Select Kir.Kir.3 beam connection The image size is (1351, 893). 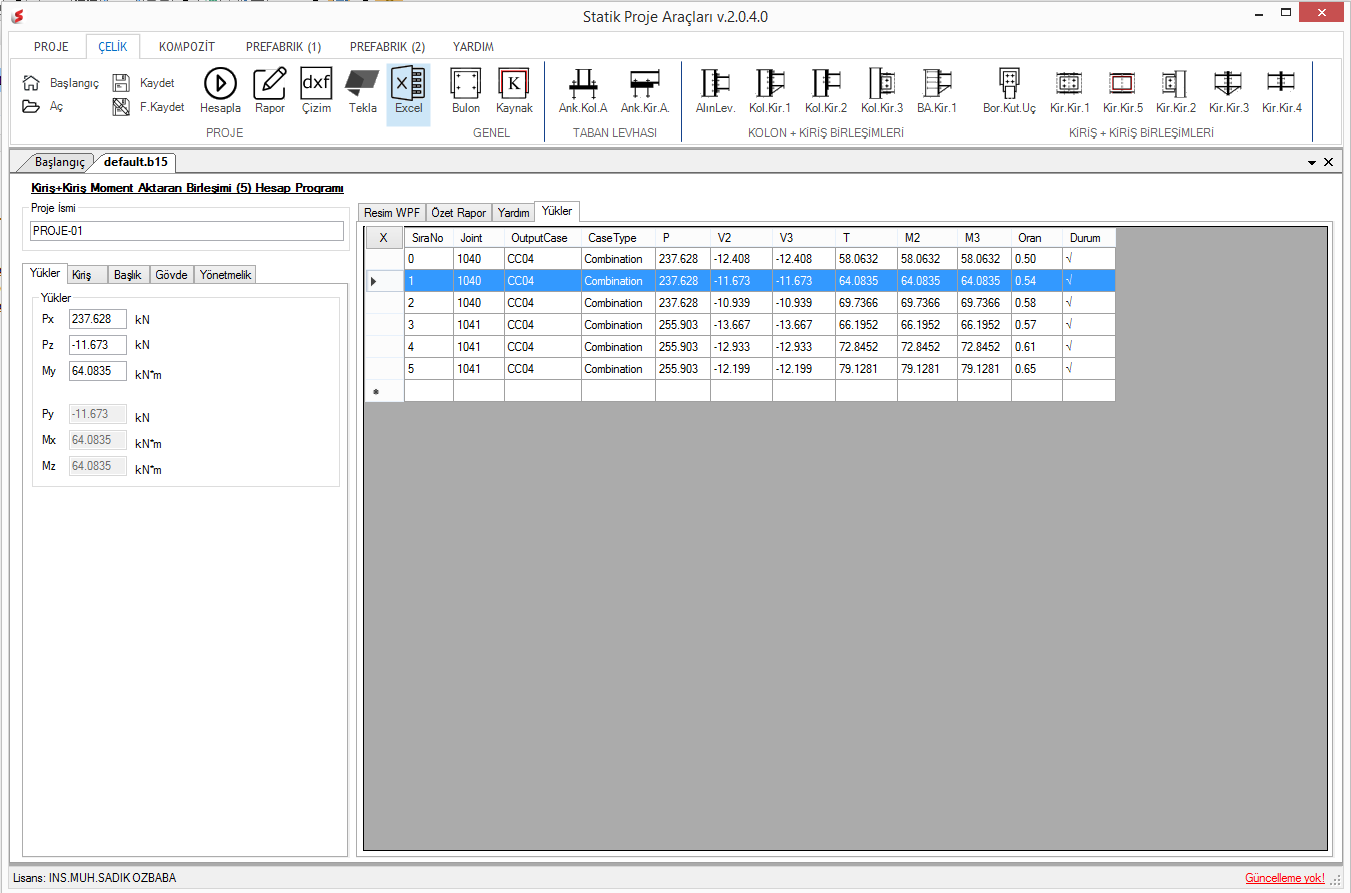click(x=1229, y=91)
